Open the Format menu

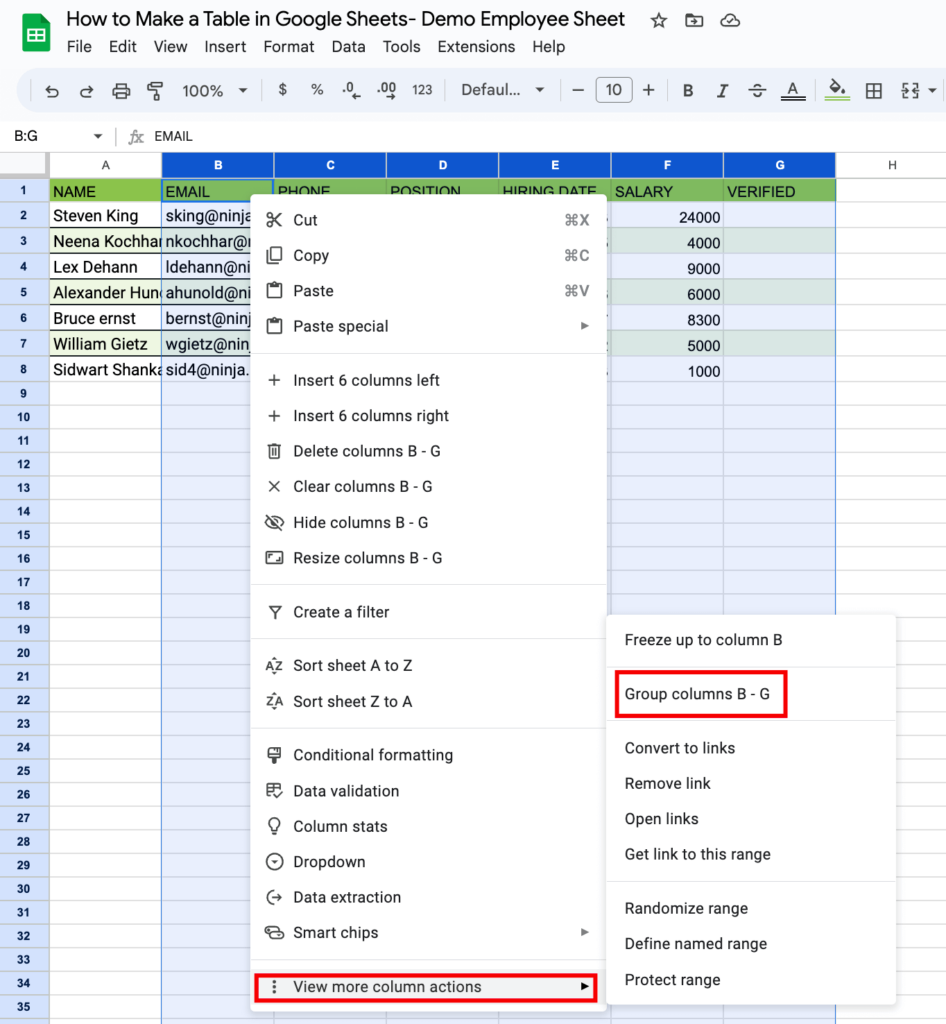(289, 47)
